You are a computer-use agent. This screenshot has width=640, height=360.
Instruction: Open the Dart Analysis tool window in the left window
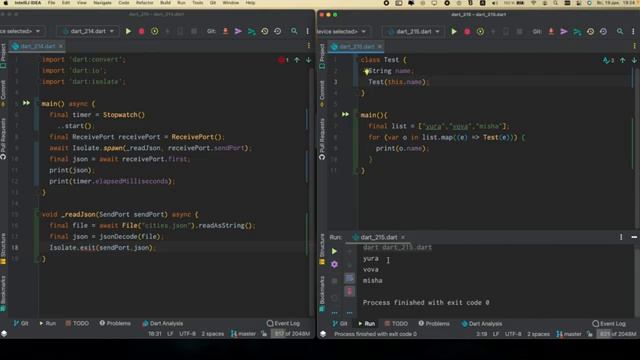pos(162,323)
